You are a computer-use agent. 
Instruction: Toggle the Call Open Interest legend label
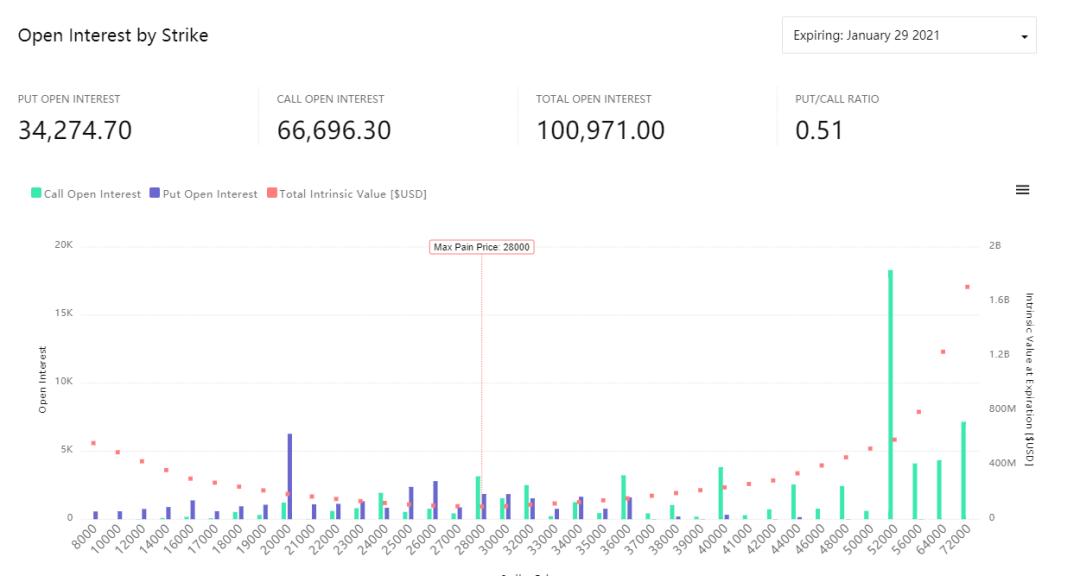92,194
